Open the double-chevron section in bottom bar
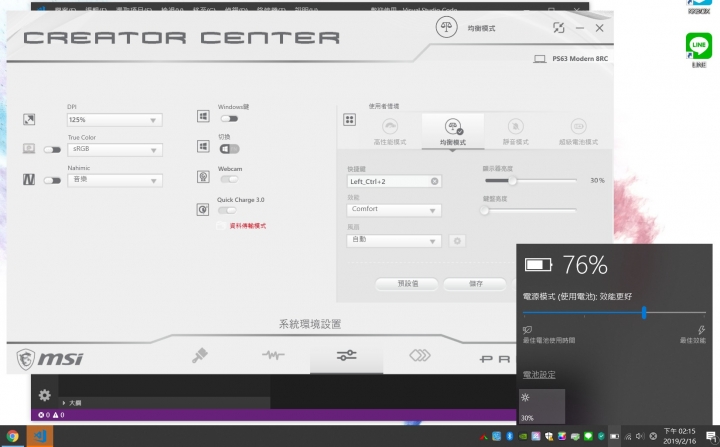Image resolution: width=720 pixels, height=447 pixels. click(420, 355)
